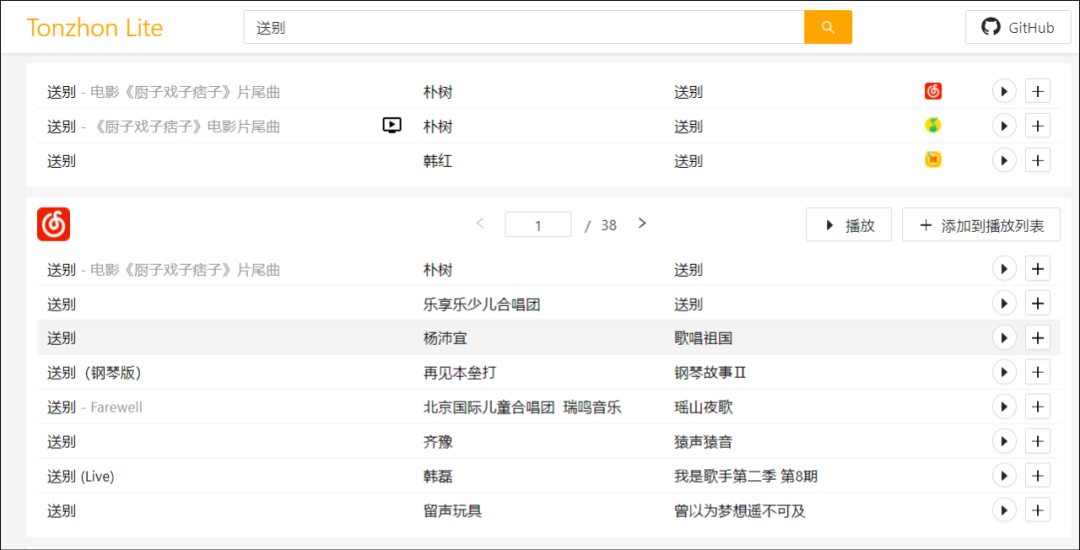Click the orange search magnifier button
The height and width of the screenshot is (550, 1080).
coord(827,27)
